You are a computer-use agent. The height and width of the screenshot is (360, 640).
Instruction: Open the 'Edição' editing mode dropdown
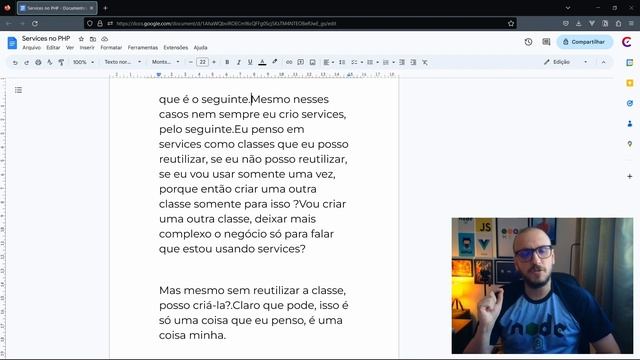(x=566, y=62)
